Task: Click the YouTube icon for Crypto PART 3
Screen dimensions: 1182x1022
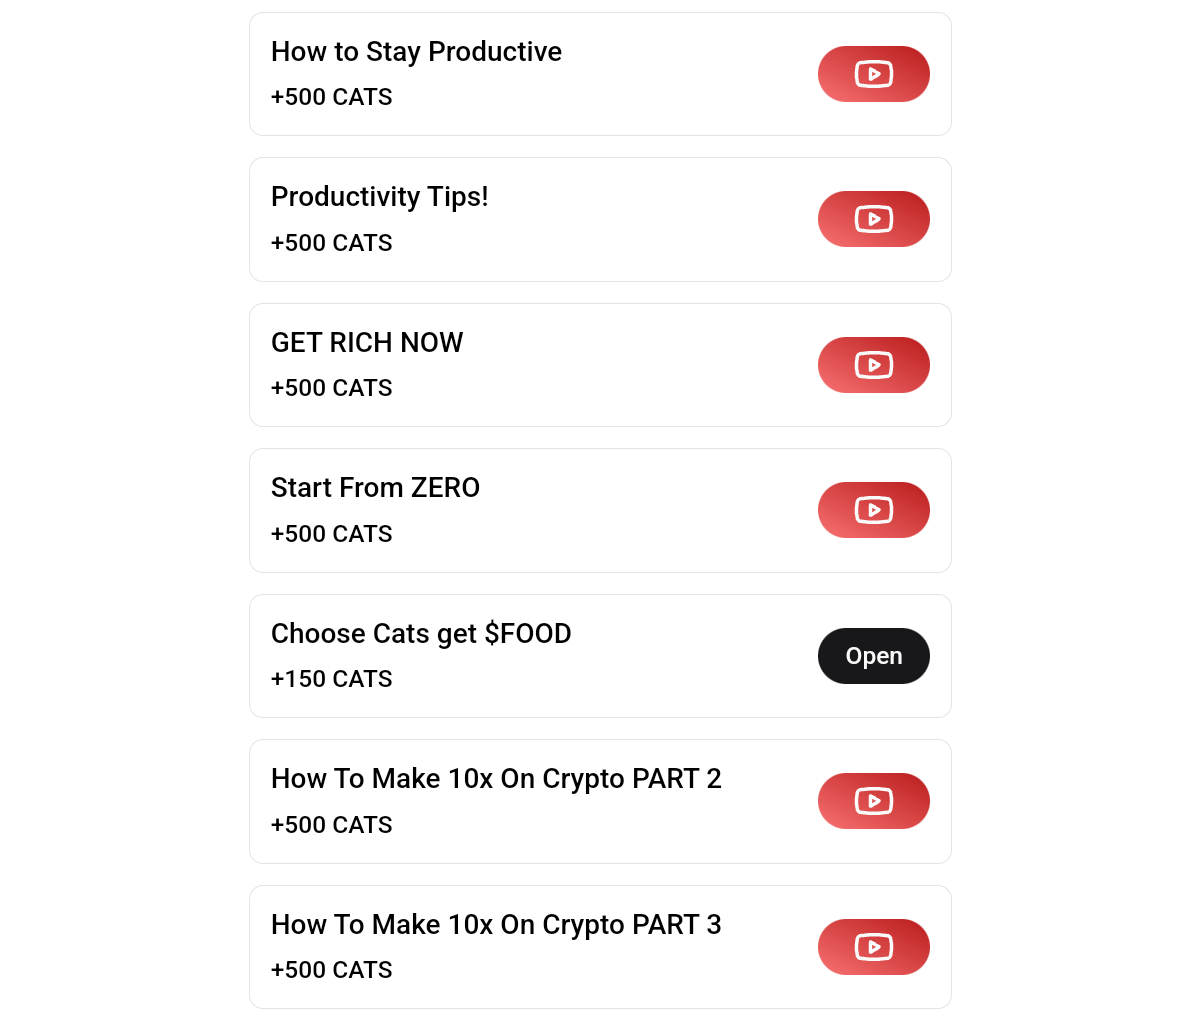Action: pyautogui.click(x=873, y=947)
